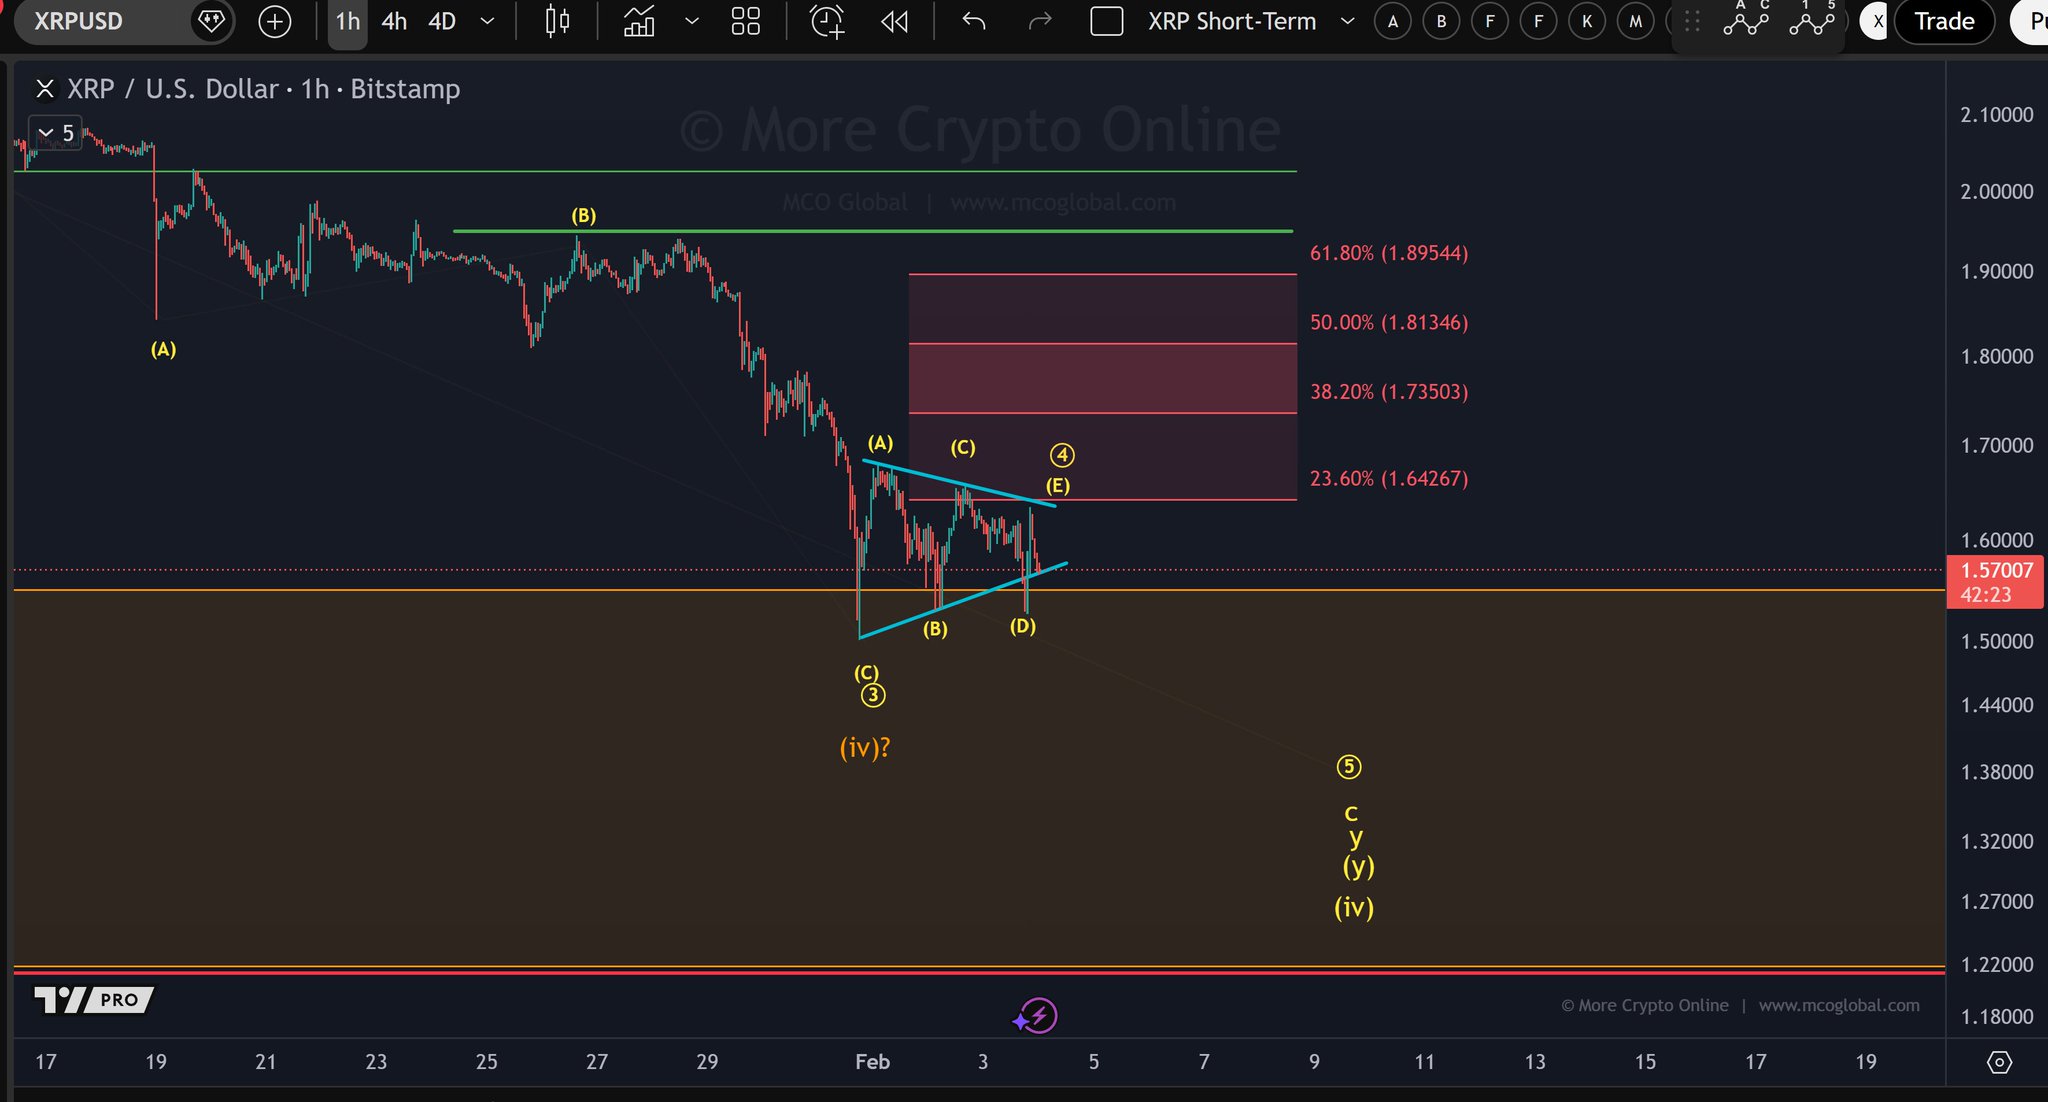The image size is (2048, 1102).
Task: Open chart settings gear near the time axis
Action: [x=1998, y=1062]
